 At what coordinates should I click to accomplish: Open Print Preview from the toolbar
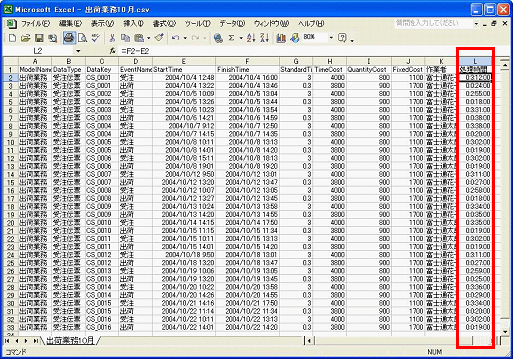tap(82, 38)
